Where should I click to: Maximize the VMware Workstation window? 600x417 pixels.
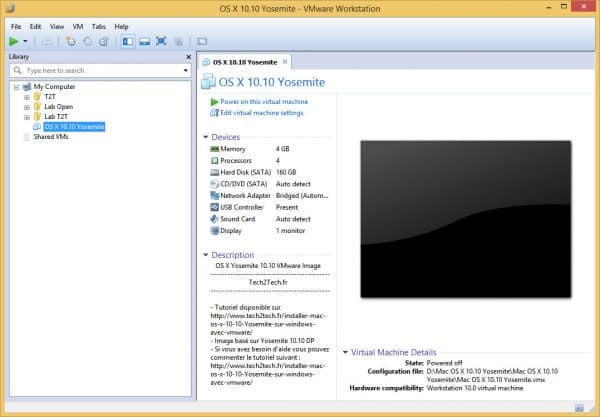pyautogui.click(x=564, y=7)
